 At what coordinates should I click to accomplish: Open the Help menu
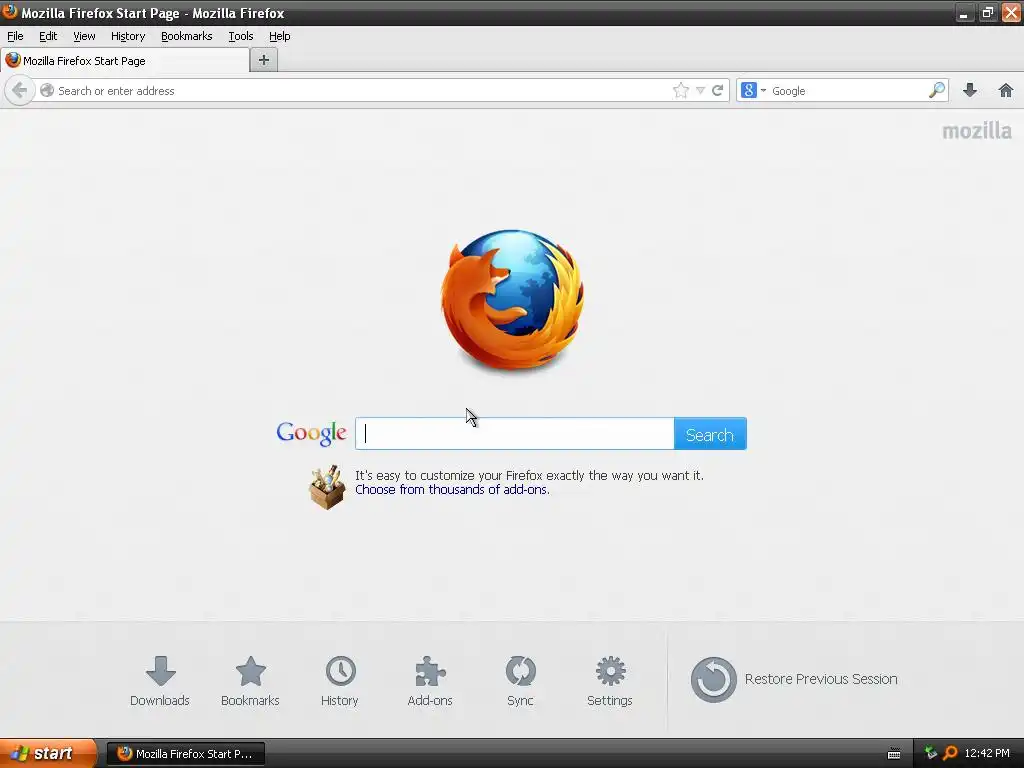(x=280, y=36)
